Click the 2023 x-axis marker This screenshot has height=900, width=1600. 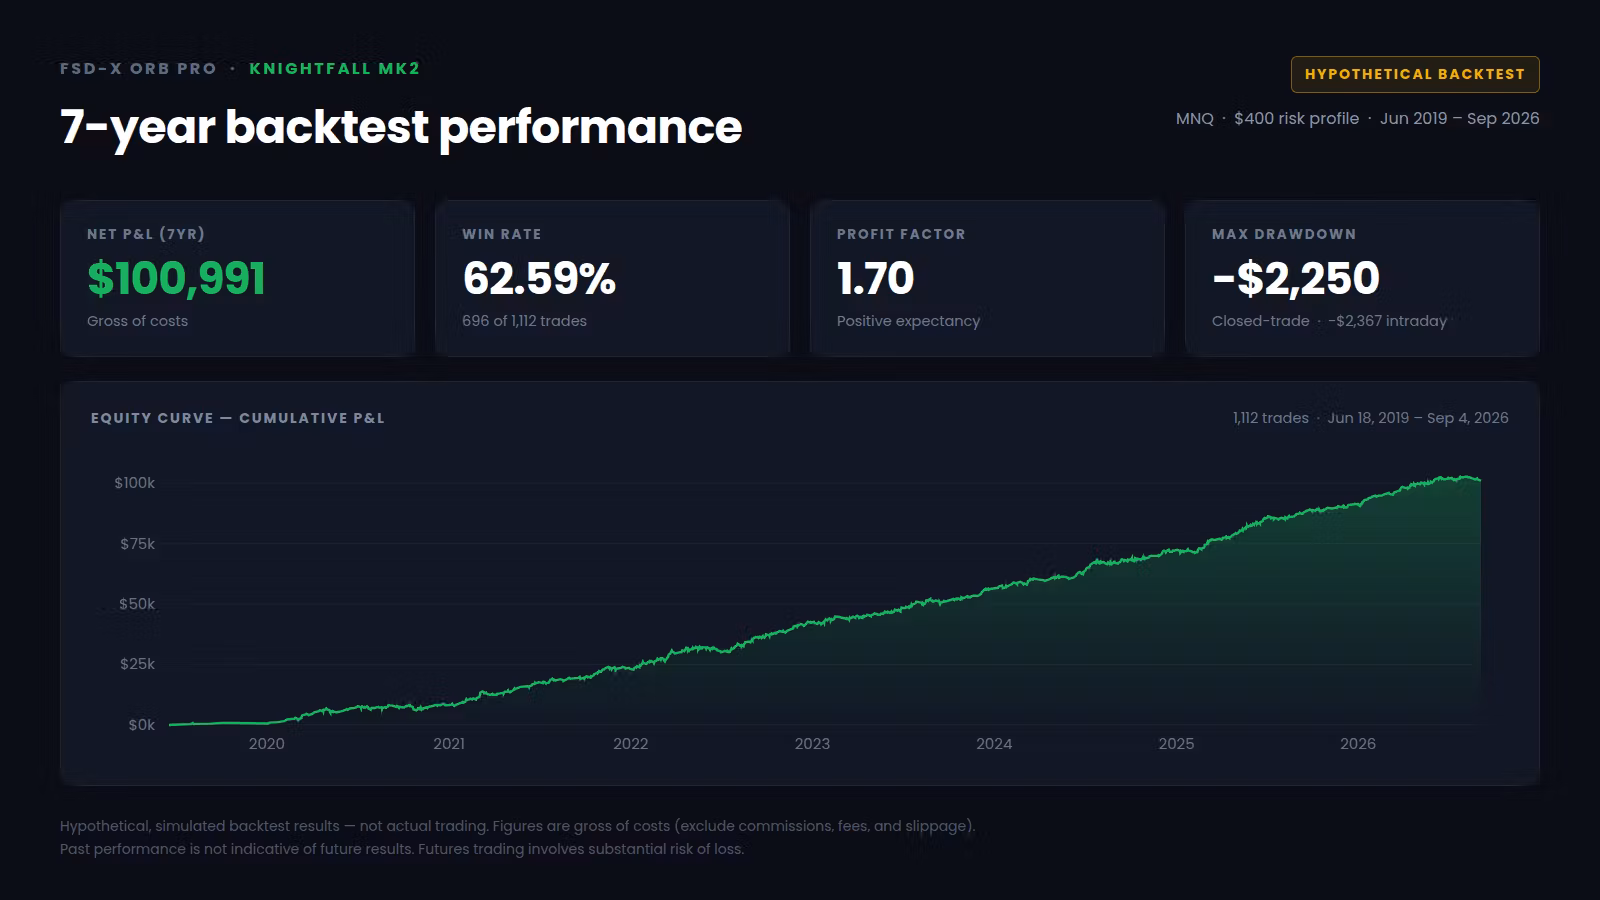coord(812,743)
